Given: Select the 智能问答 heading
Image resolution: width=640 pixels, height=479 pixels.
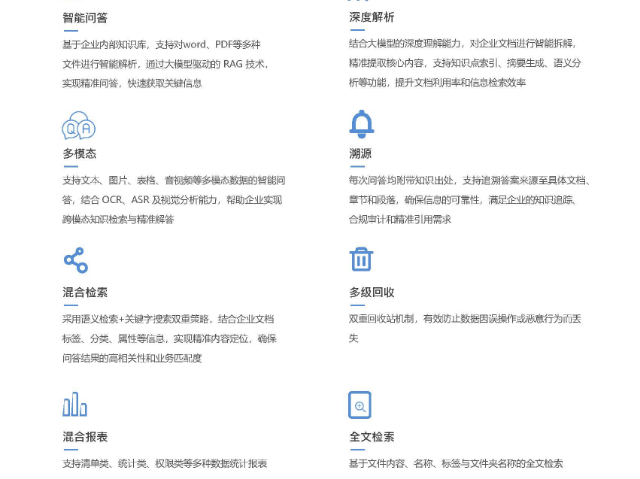Looking at the screenshot, I should pos(85,18).
